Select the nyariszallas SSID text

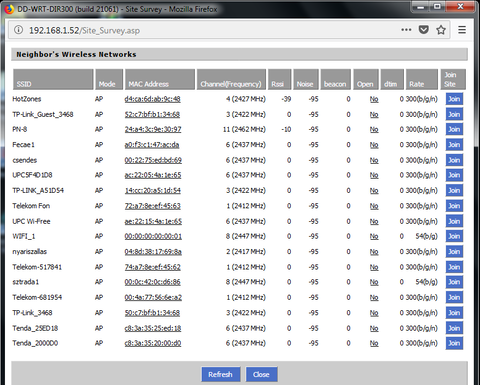[29, 252]
